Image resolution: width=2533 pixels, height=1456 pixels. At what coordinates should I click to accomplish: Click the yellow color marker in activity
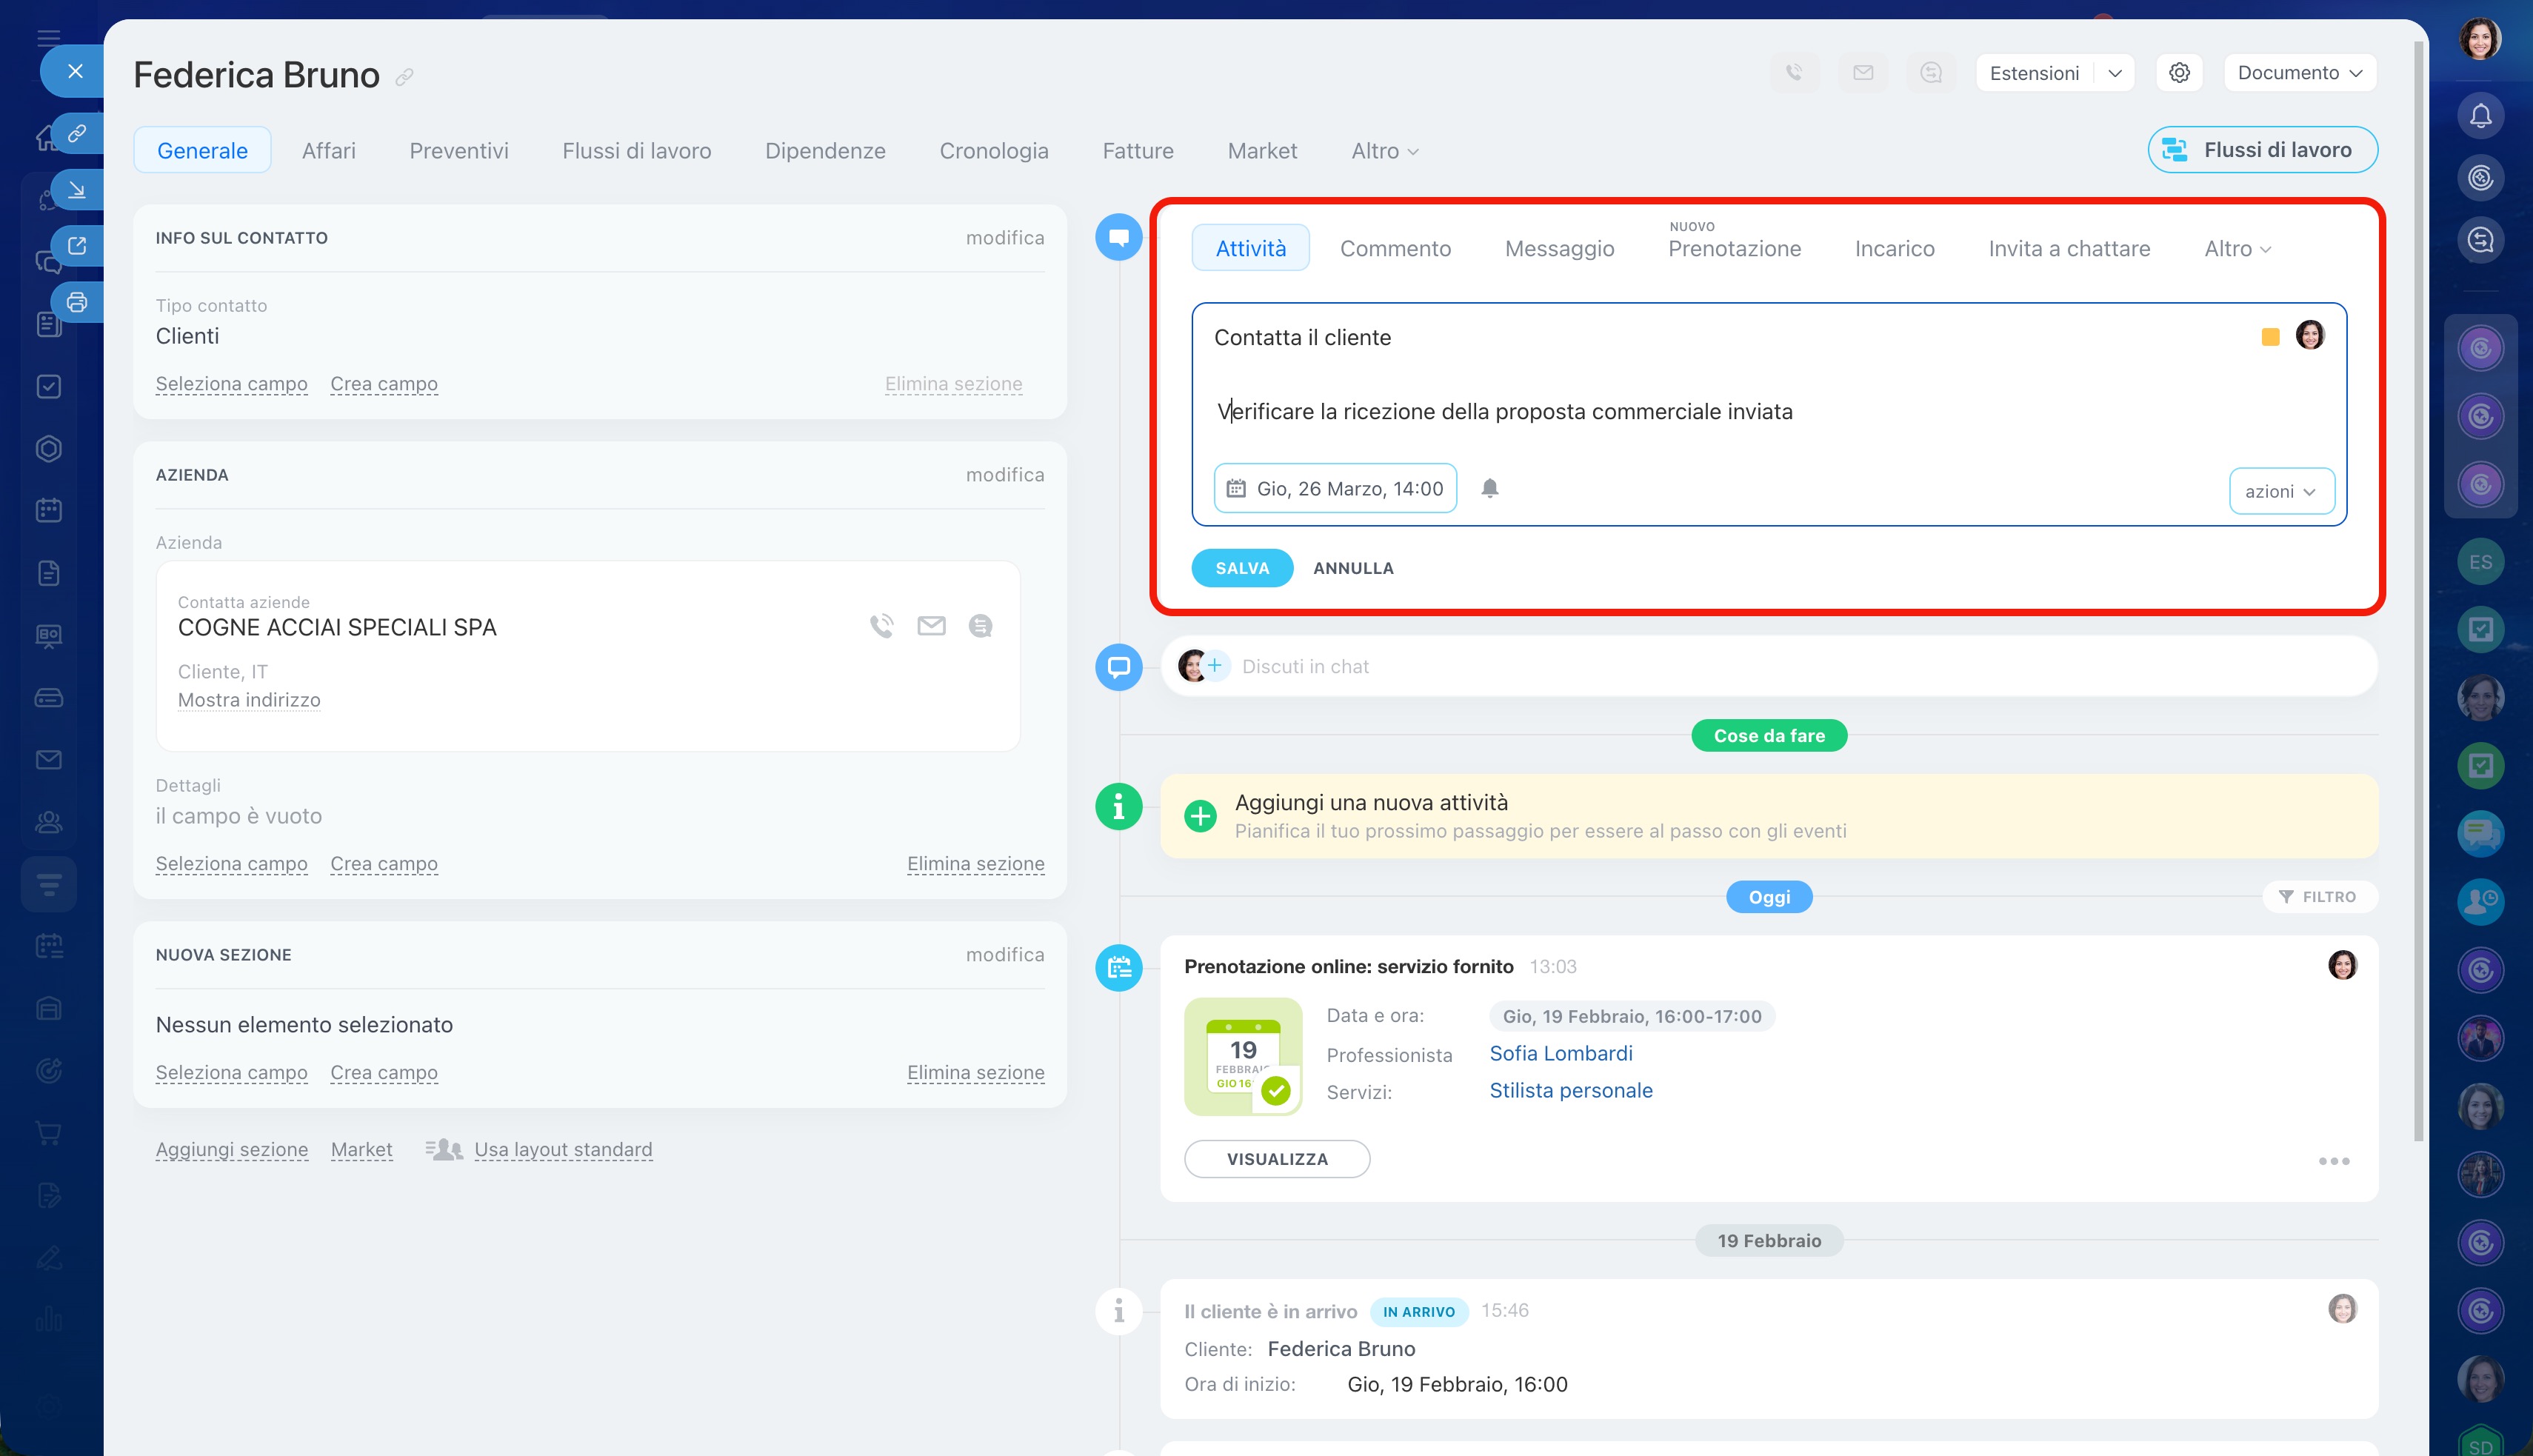2270,337
